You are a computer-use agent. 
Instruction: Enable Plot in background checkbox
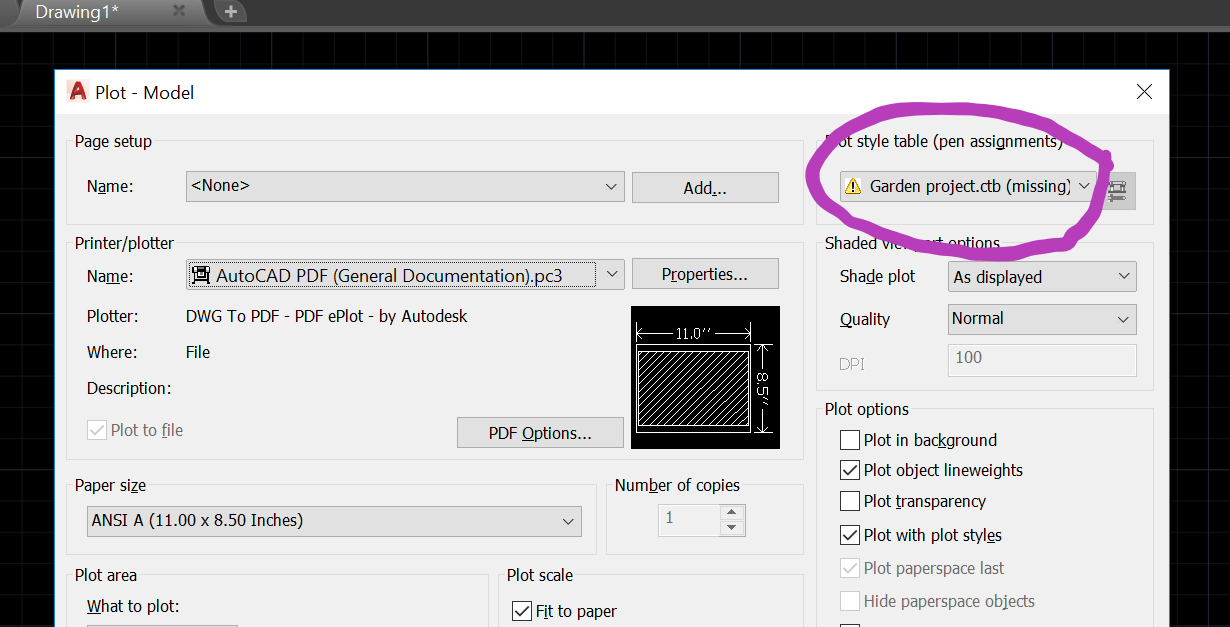(850, 440)
